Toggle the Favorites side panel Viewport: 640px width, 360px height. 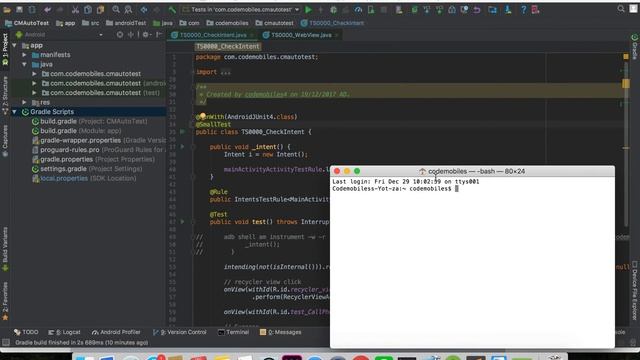coord(5,301)
